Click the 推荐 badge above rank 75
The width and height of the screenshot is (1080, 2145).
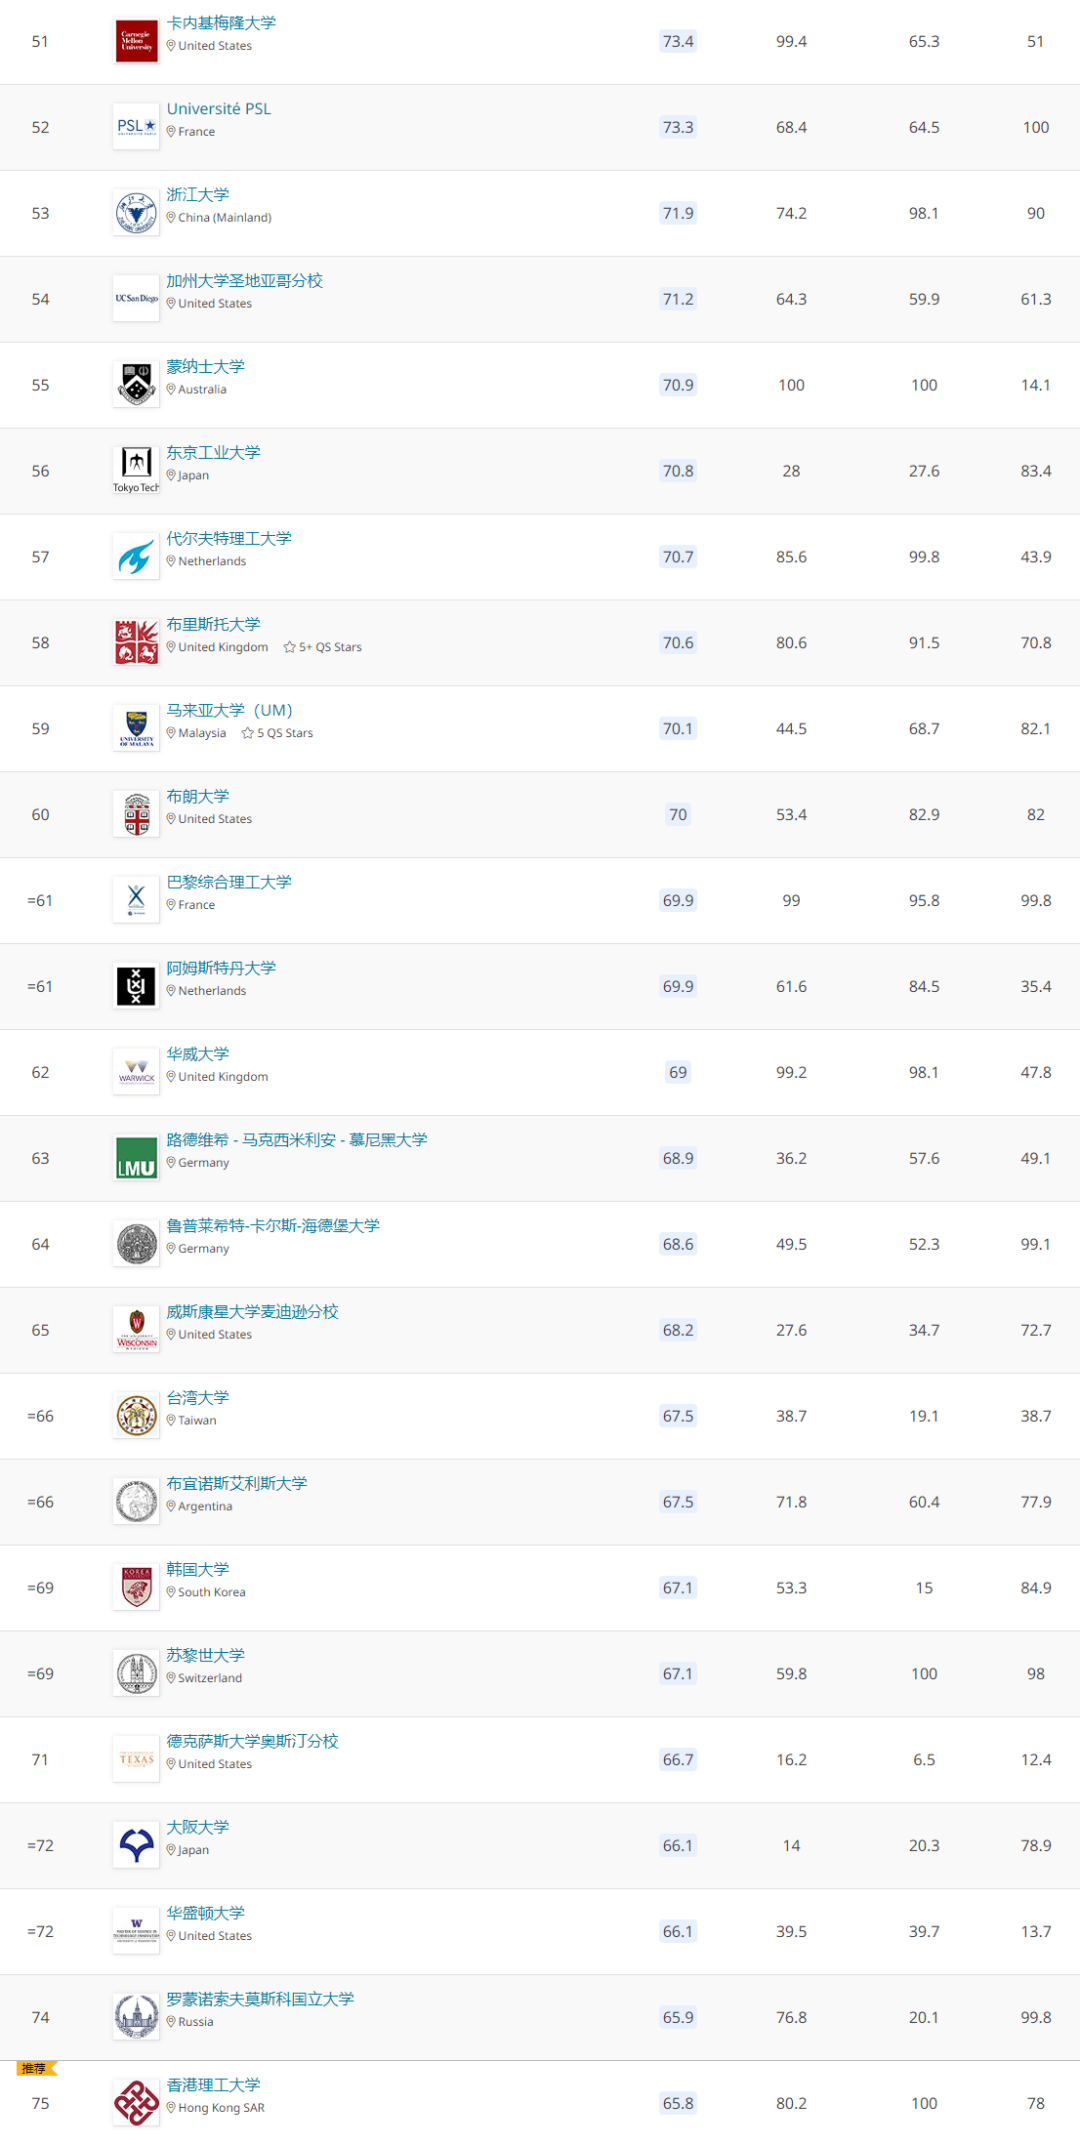point(37,2068)
